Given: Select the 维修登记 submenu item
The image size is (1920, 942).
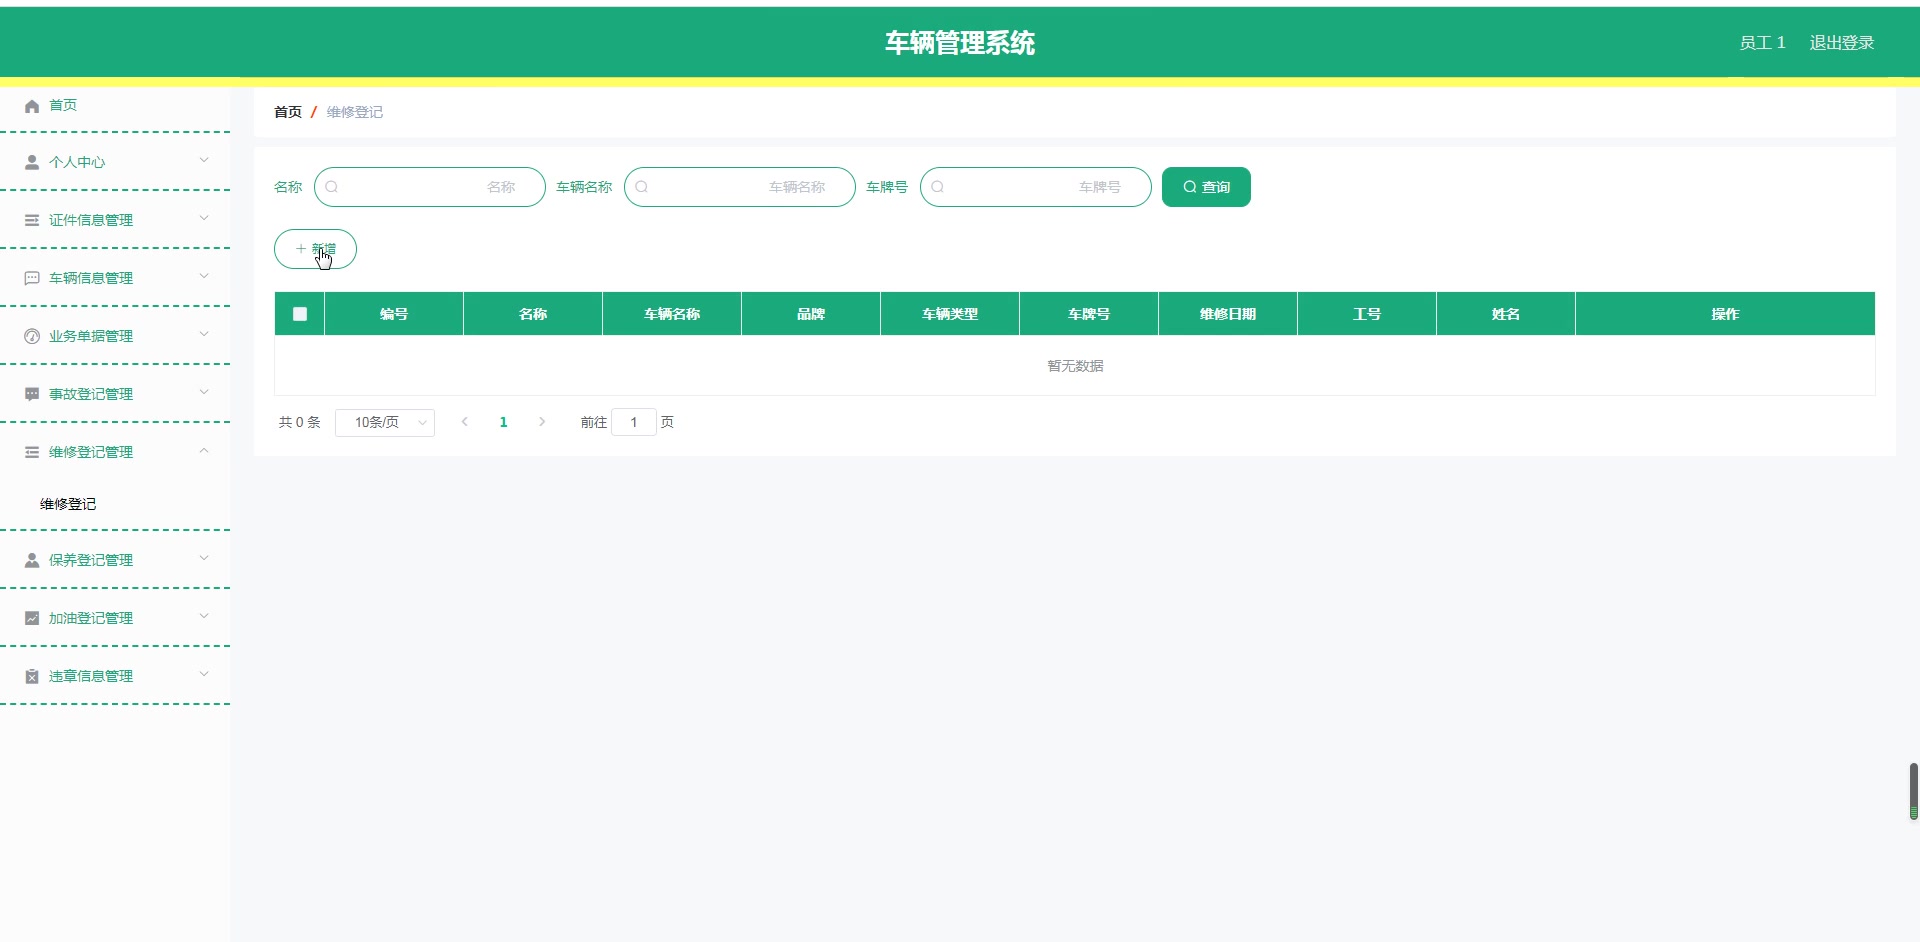Looking at the screenshot, I should point(67,503).
